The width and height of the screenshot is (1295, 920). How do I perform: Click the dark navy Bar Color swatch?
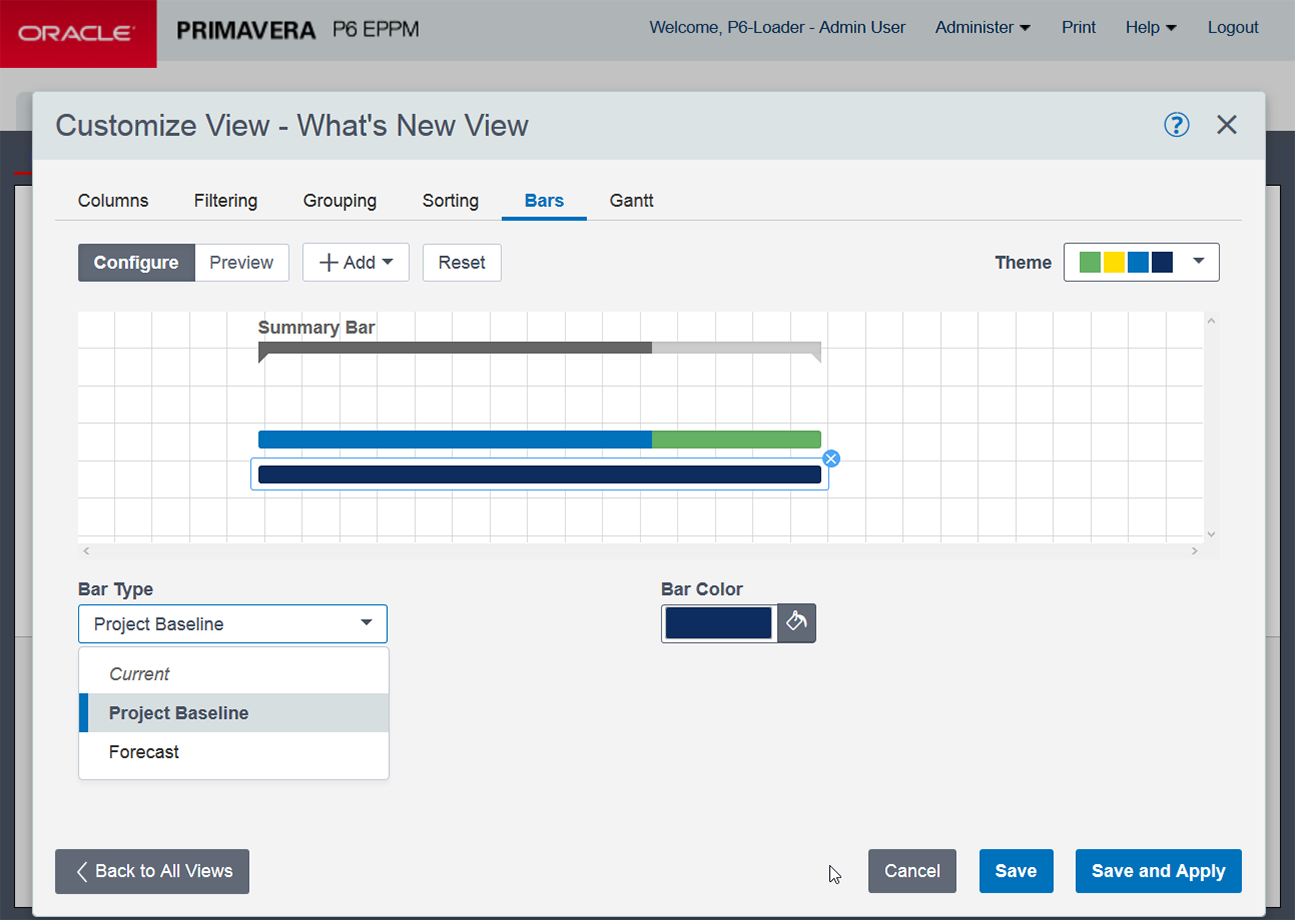pos(718,623)
